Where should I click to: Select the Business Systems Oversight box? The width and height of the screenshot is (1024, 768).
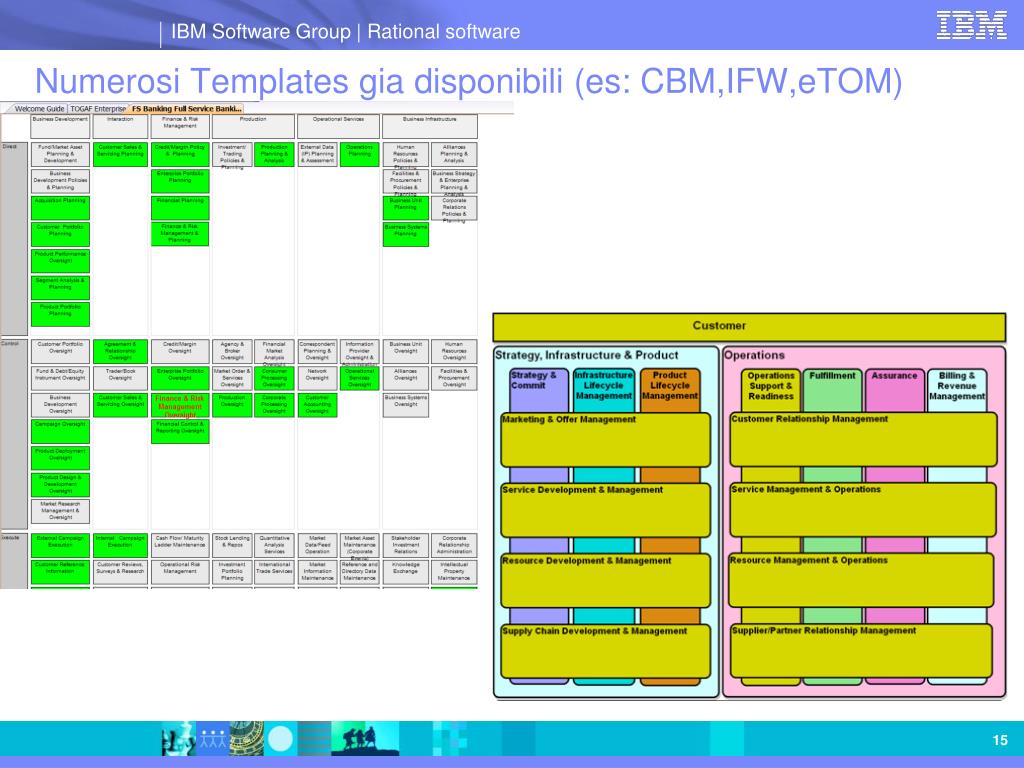[406, 405]
